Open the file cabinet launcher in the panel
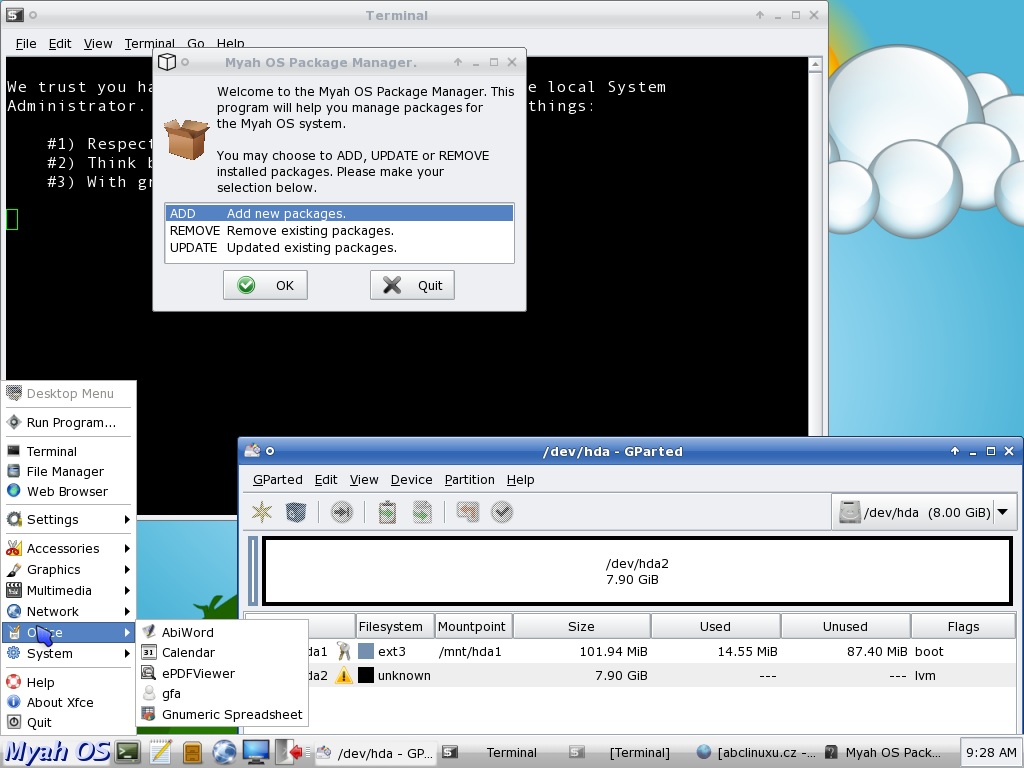Viewport: 1024px width, 768px height. coord(192,752)
